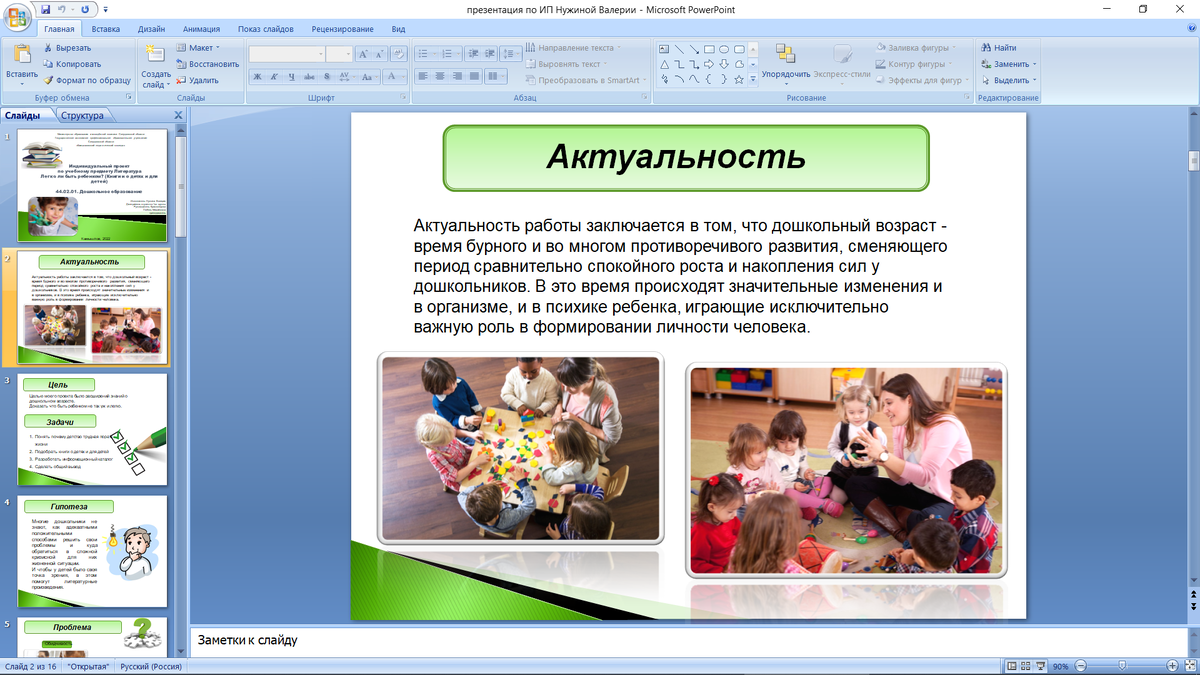
Task: Align text left in Абзац group
Action: 423,76
